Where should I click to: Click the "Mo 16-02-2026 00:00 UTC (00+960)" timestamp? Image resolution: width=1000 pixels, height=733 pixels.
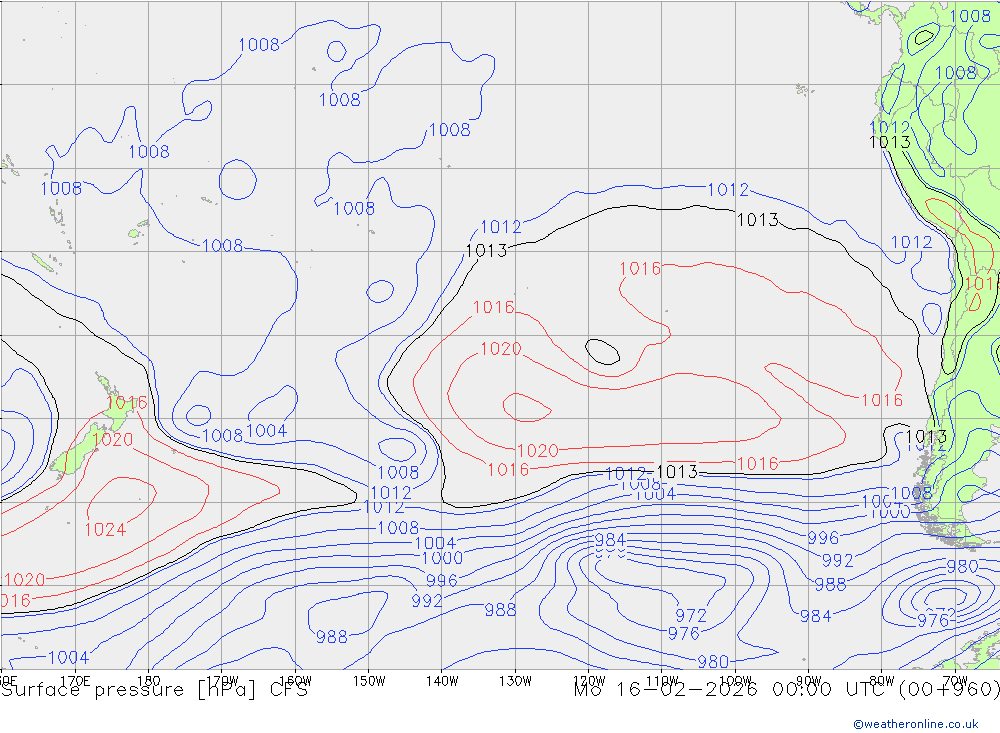tap(787, 690)
